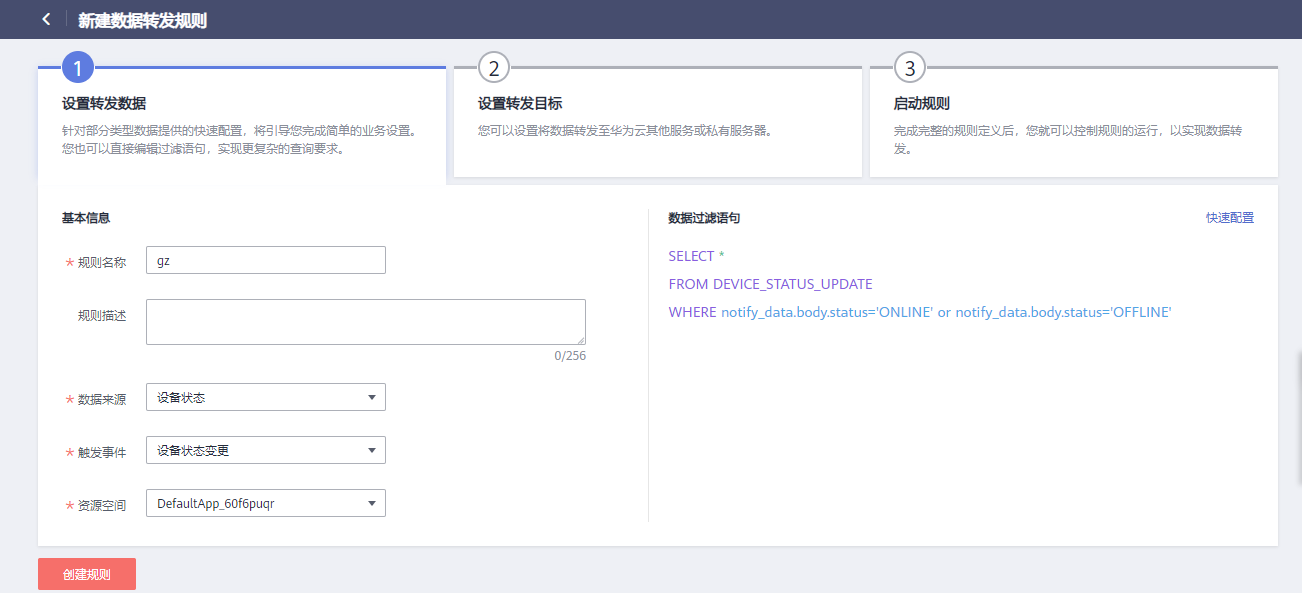The image size is (1302, 593).
Task: Click the step 3 circle icon
Action: point(909,68)
